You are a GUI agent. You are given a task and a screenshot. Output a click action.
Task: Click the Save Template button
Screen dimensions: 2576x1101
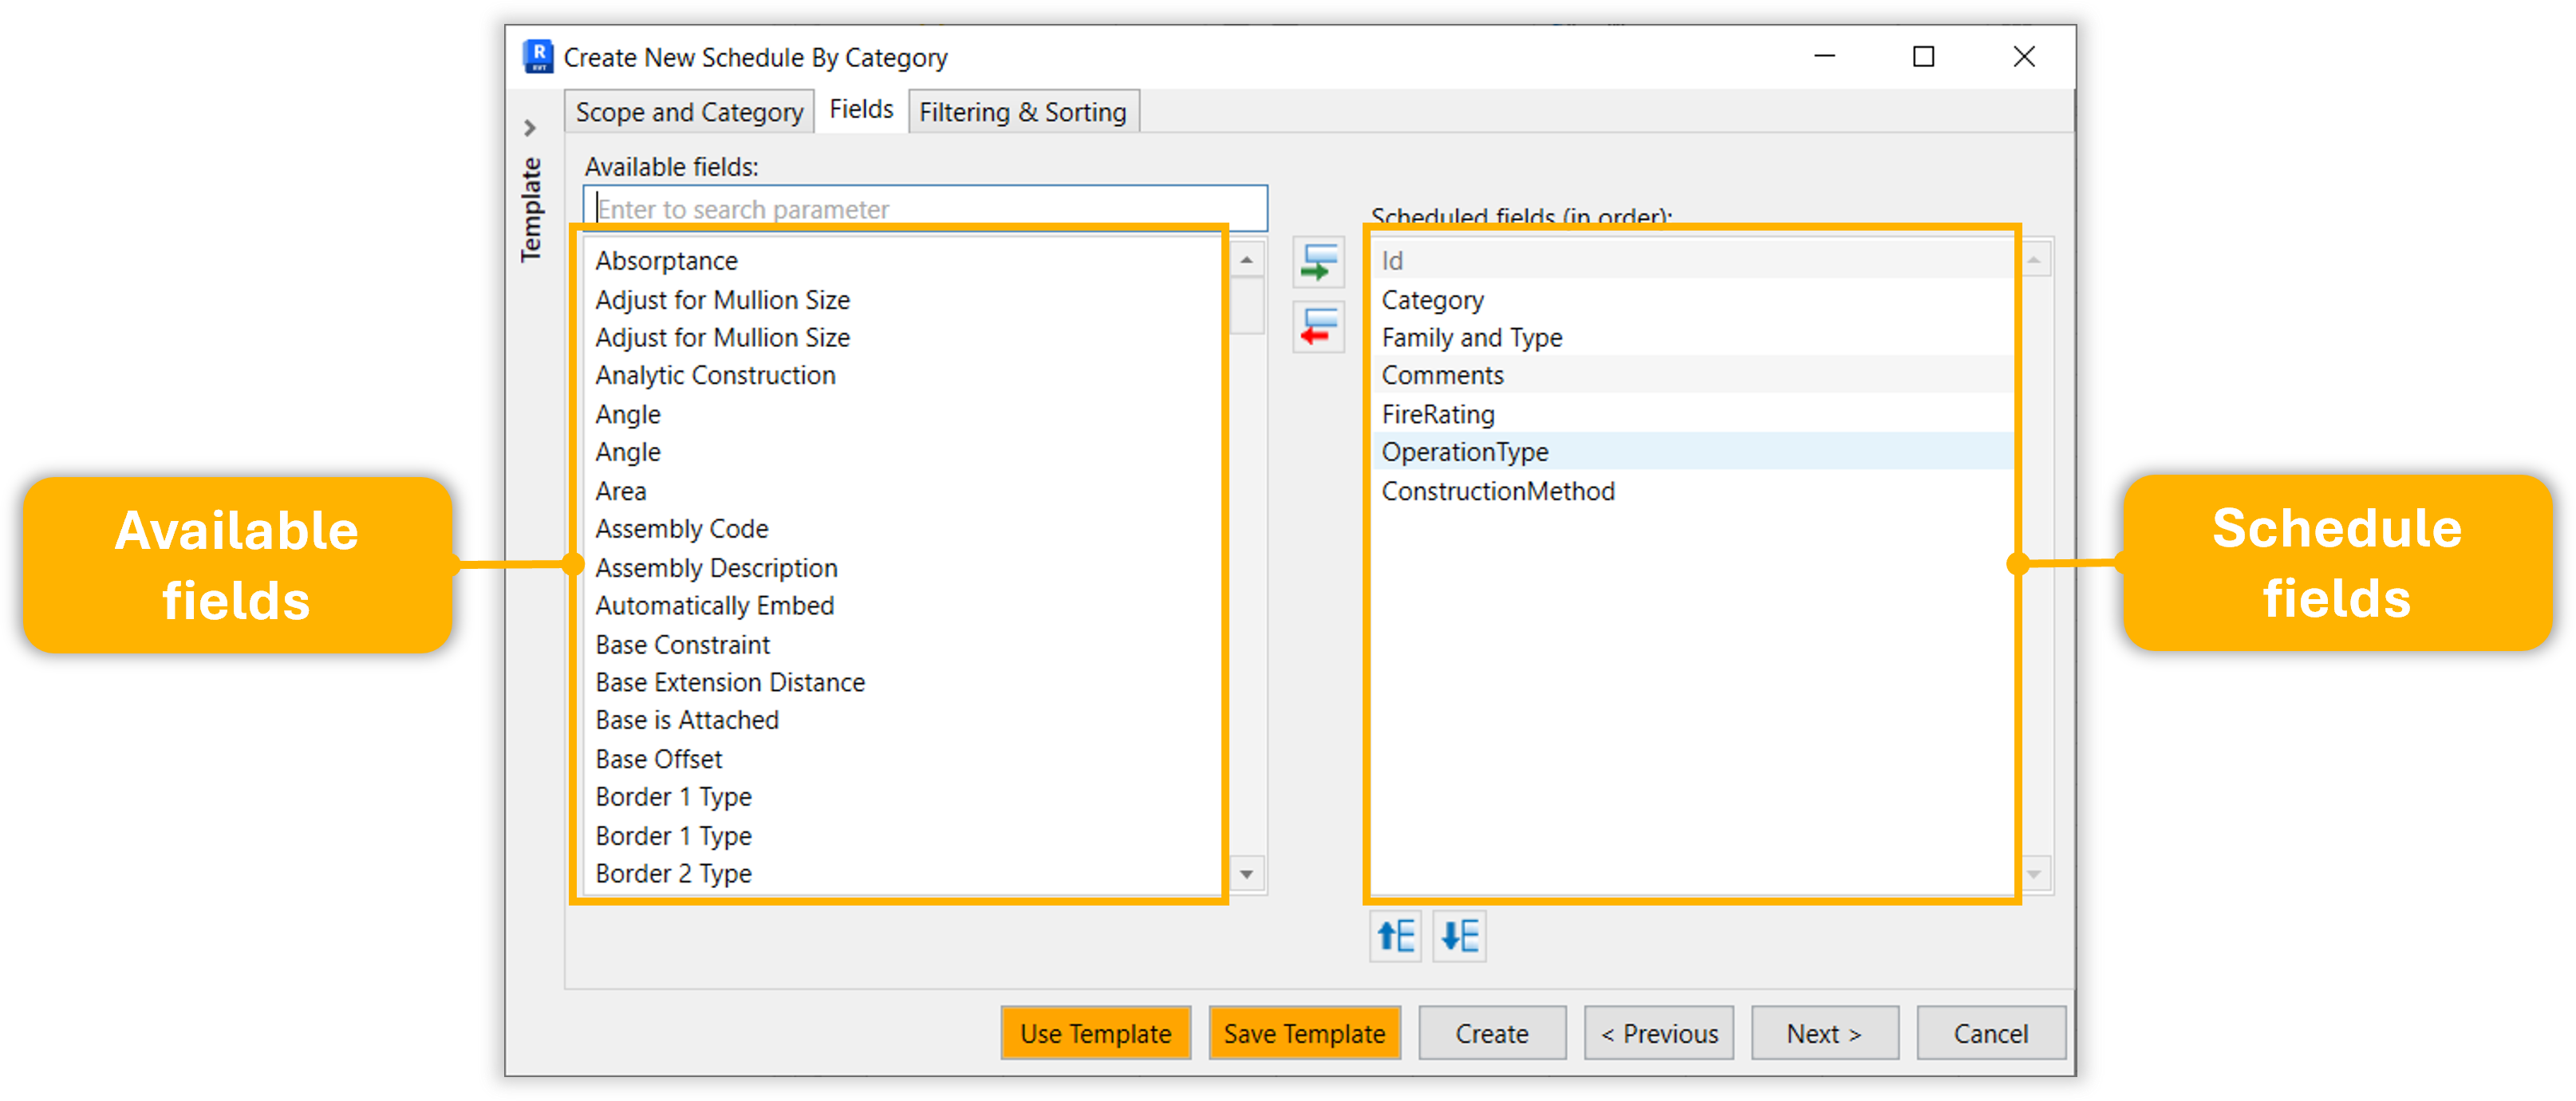[1304, 1033]
